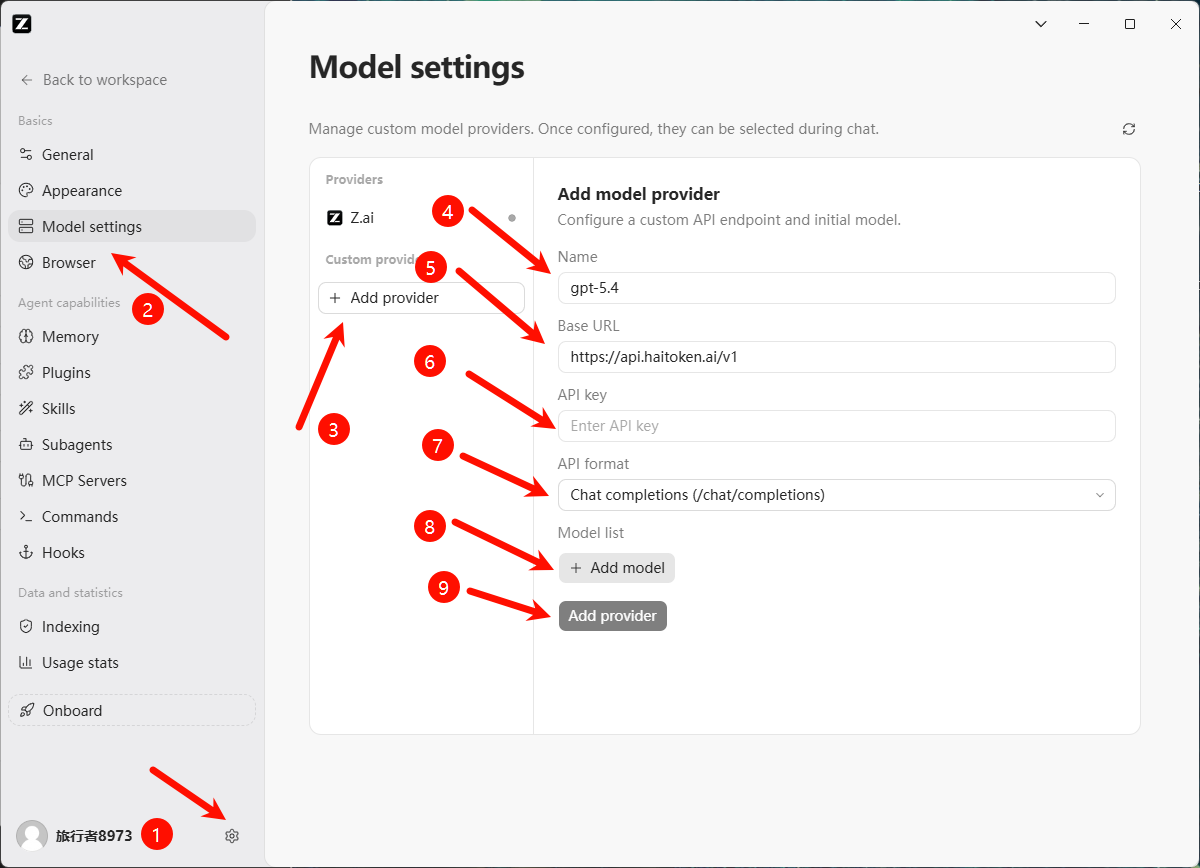This screenshot has width=1200, height=868.
Task: Click the Hooks anchor icon
Action: [26, 553]
